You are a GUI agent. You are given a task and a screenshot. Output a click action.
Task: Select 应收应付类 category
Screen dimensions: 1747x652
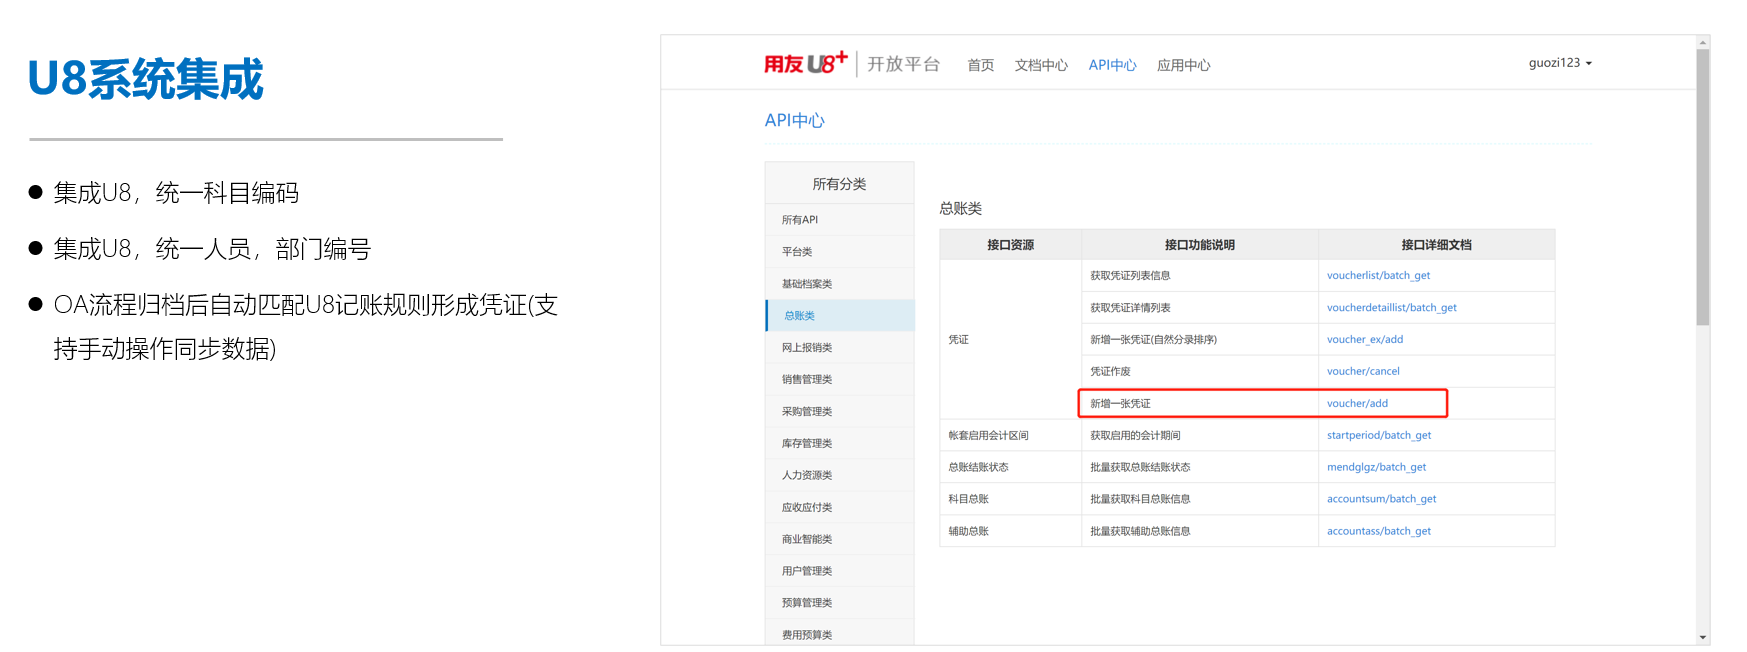point(840,507)
